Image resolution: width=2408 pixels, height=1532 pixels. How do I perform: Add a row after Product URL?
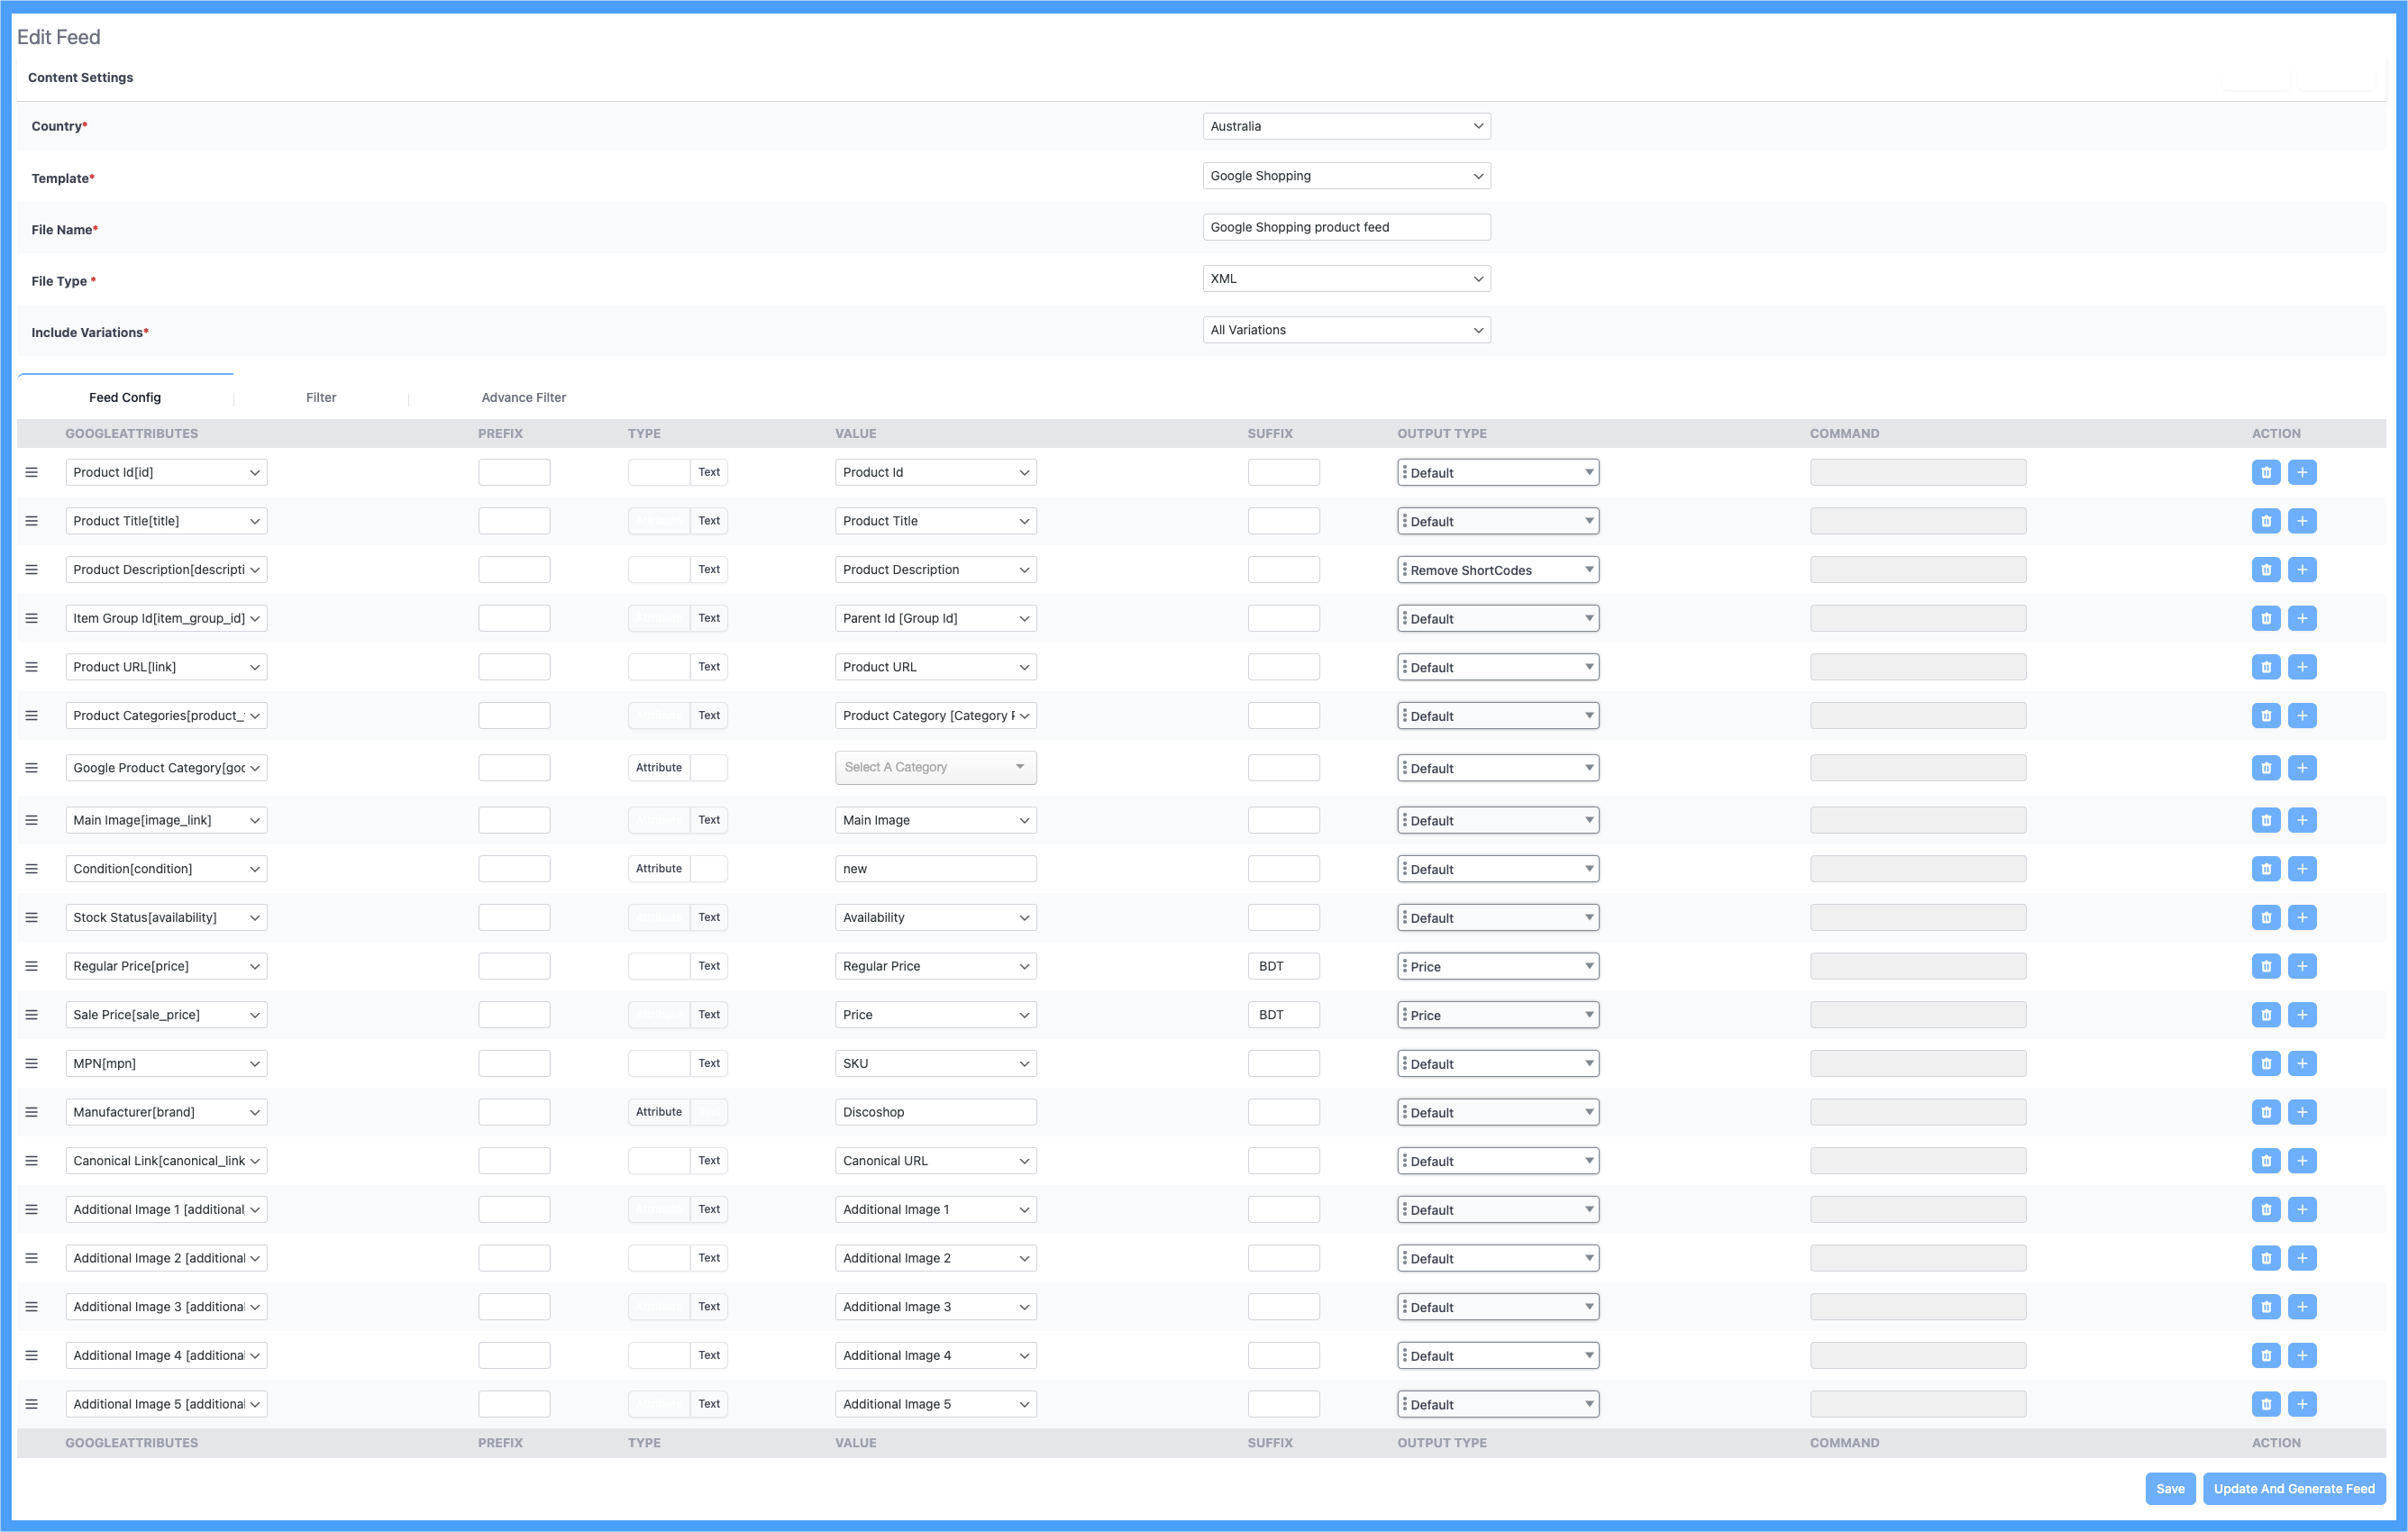(x=2302, y=667)
